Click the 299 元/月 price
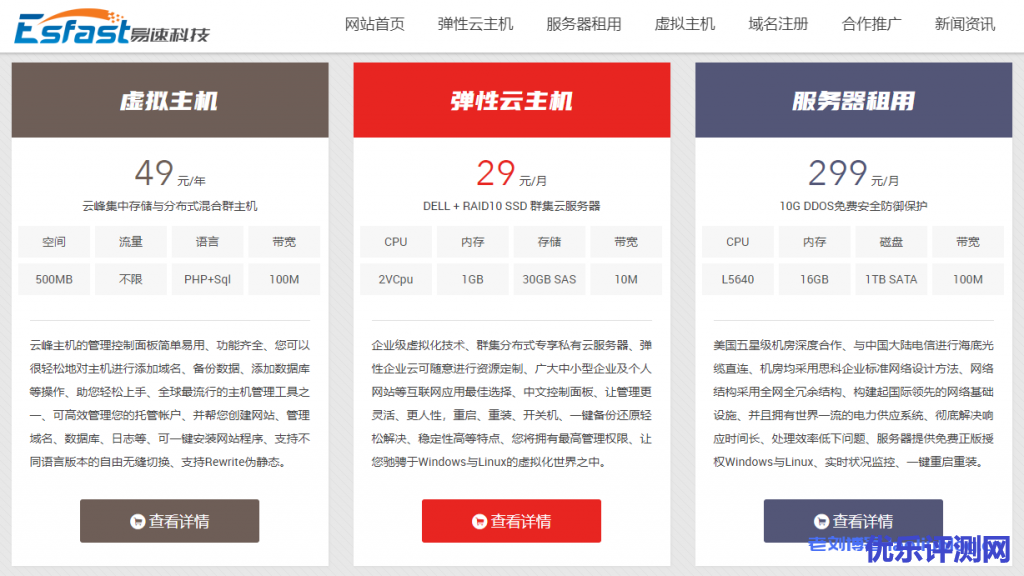 (x=854, y=174)
